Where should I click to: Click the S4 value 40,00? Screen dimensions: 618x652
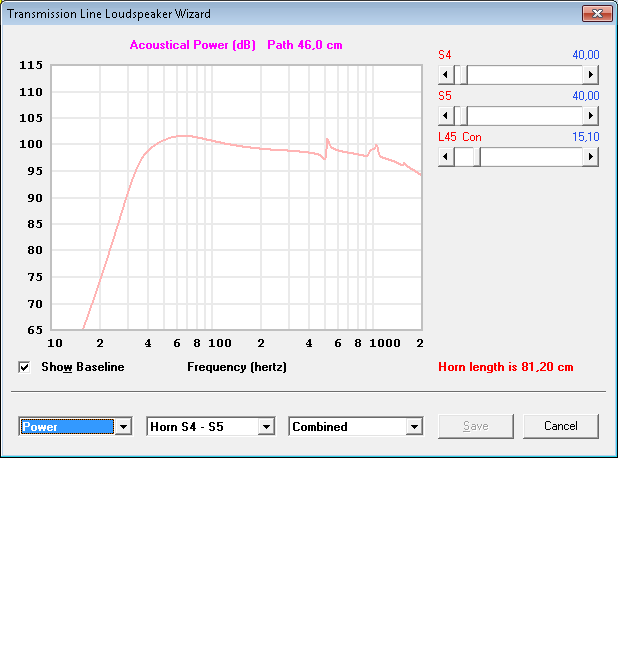pos(586,55)
